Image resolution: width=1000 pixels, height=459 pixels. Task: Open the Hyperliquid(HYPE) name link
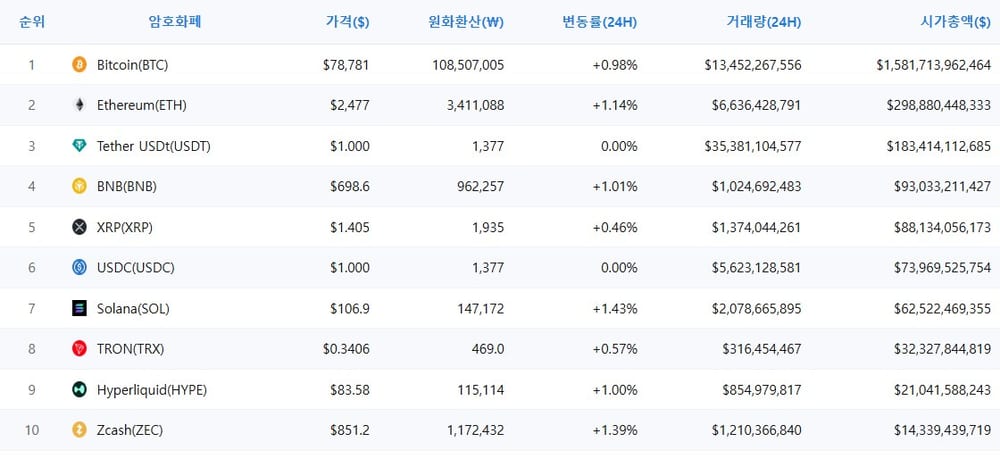[152, 390]
